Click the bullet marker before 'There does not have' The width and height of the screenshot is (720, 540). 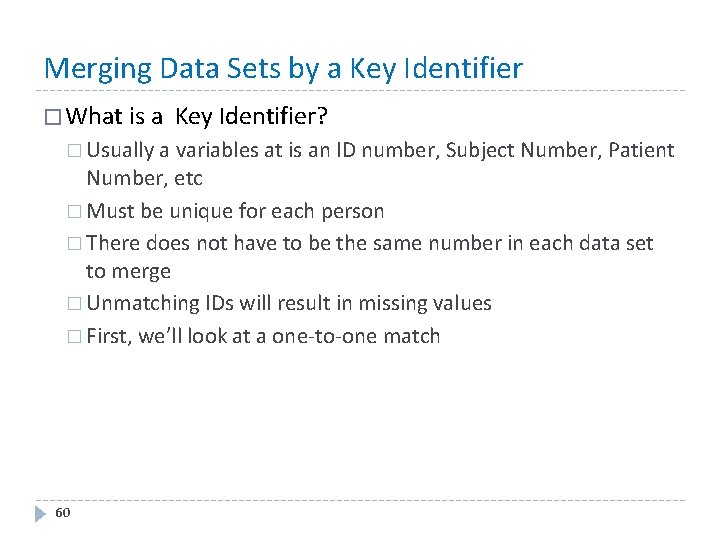tap(76, 243)
